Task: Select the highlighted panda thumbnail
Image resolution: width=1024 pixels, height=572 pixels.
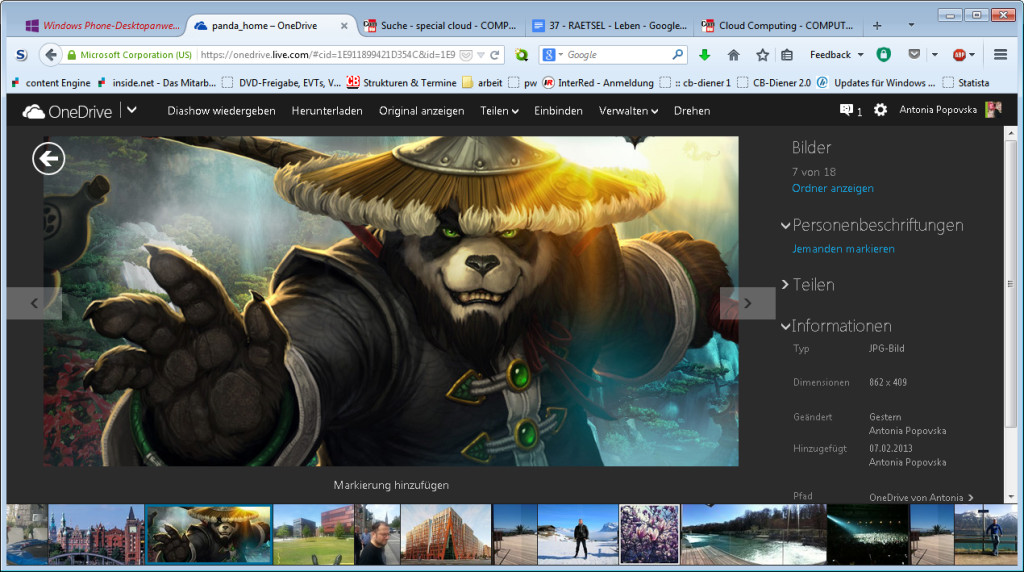Action: [x=209, y=534]
